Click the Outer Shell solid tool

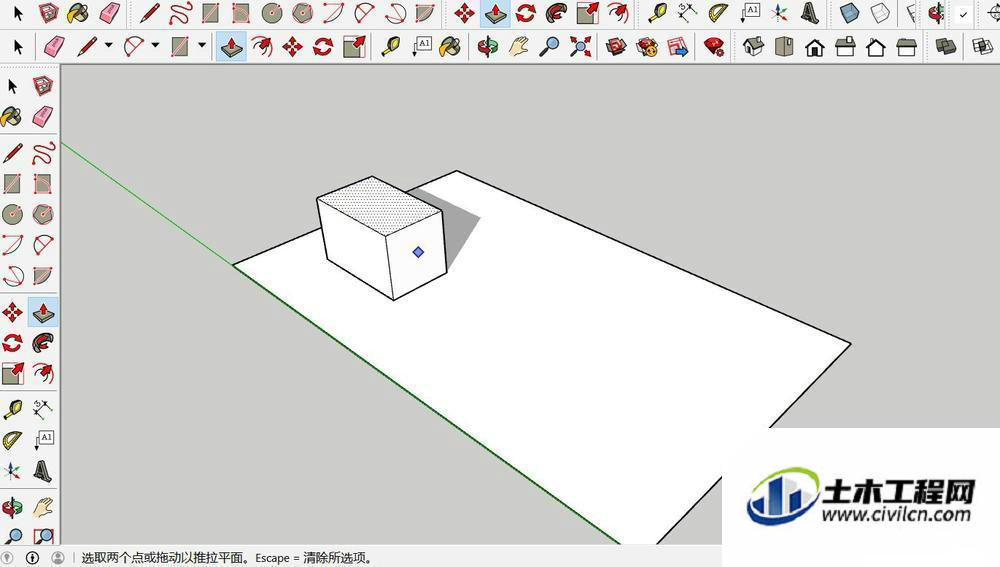pos(945,47)
